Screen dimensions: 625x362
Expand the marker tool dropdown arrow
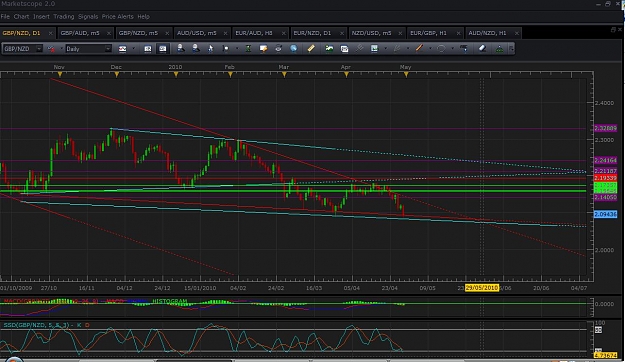237,49
